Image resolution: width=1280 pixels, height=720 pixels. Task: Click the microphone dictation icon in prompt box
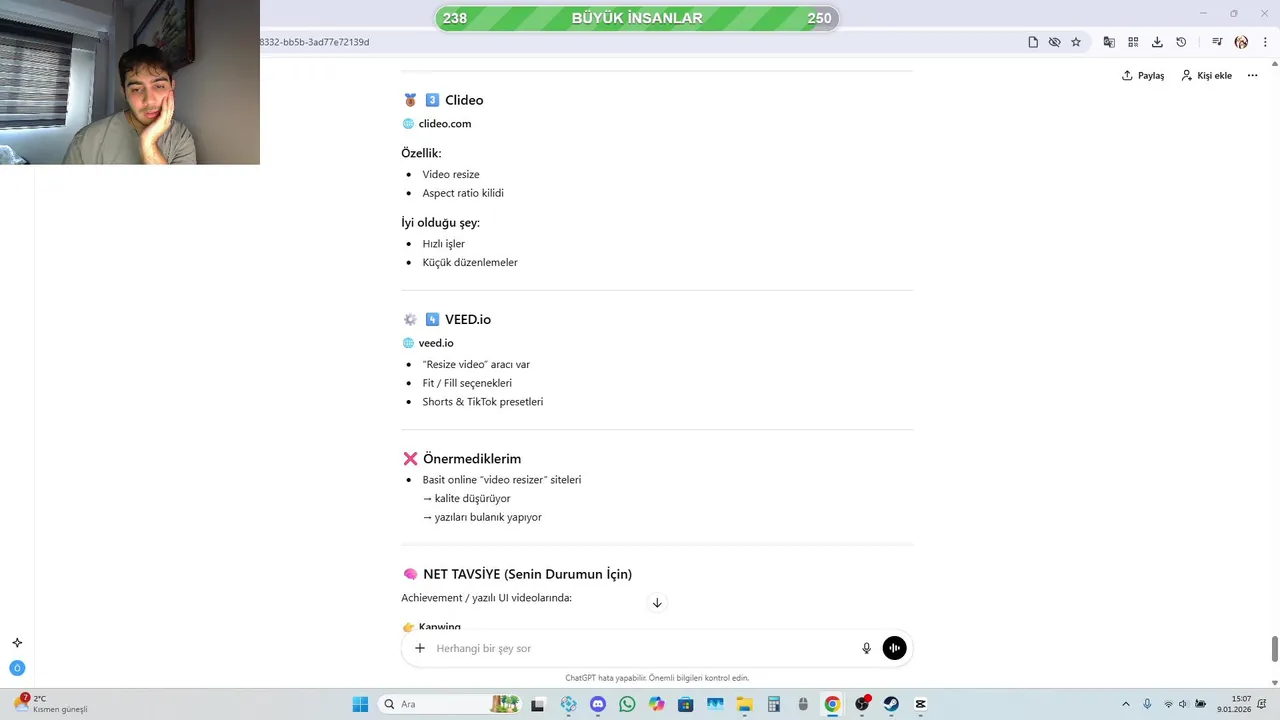coord(867,648)
